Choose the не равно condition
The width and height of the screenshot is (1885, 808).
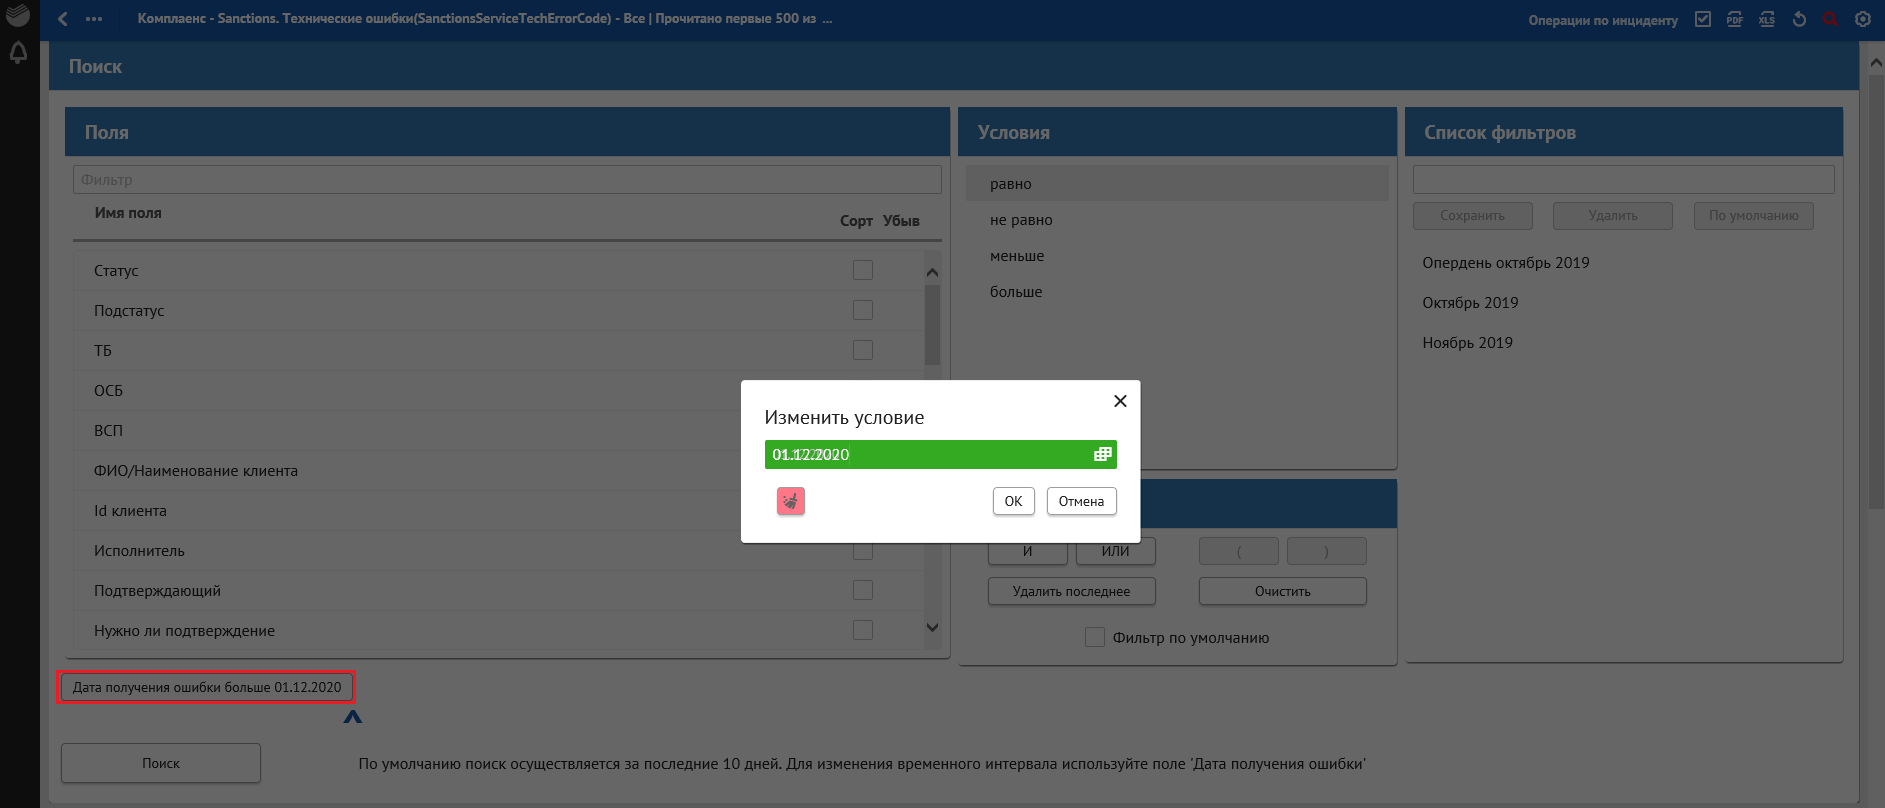[x=1021, y=220]
